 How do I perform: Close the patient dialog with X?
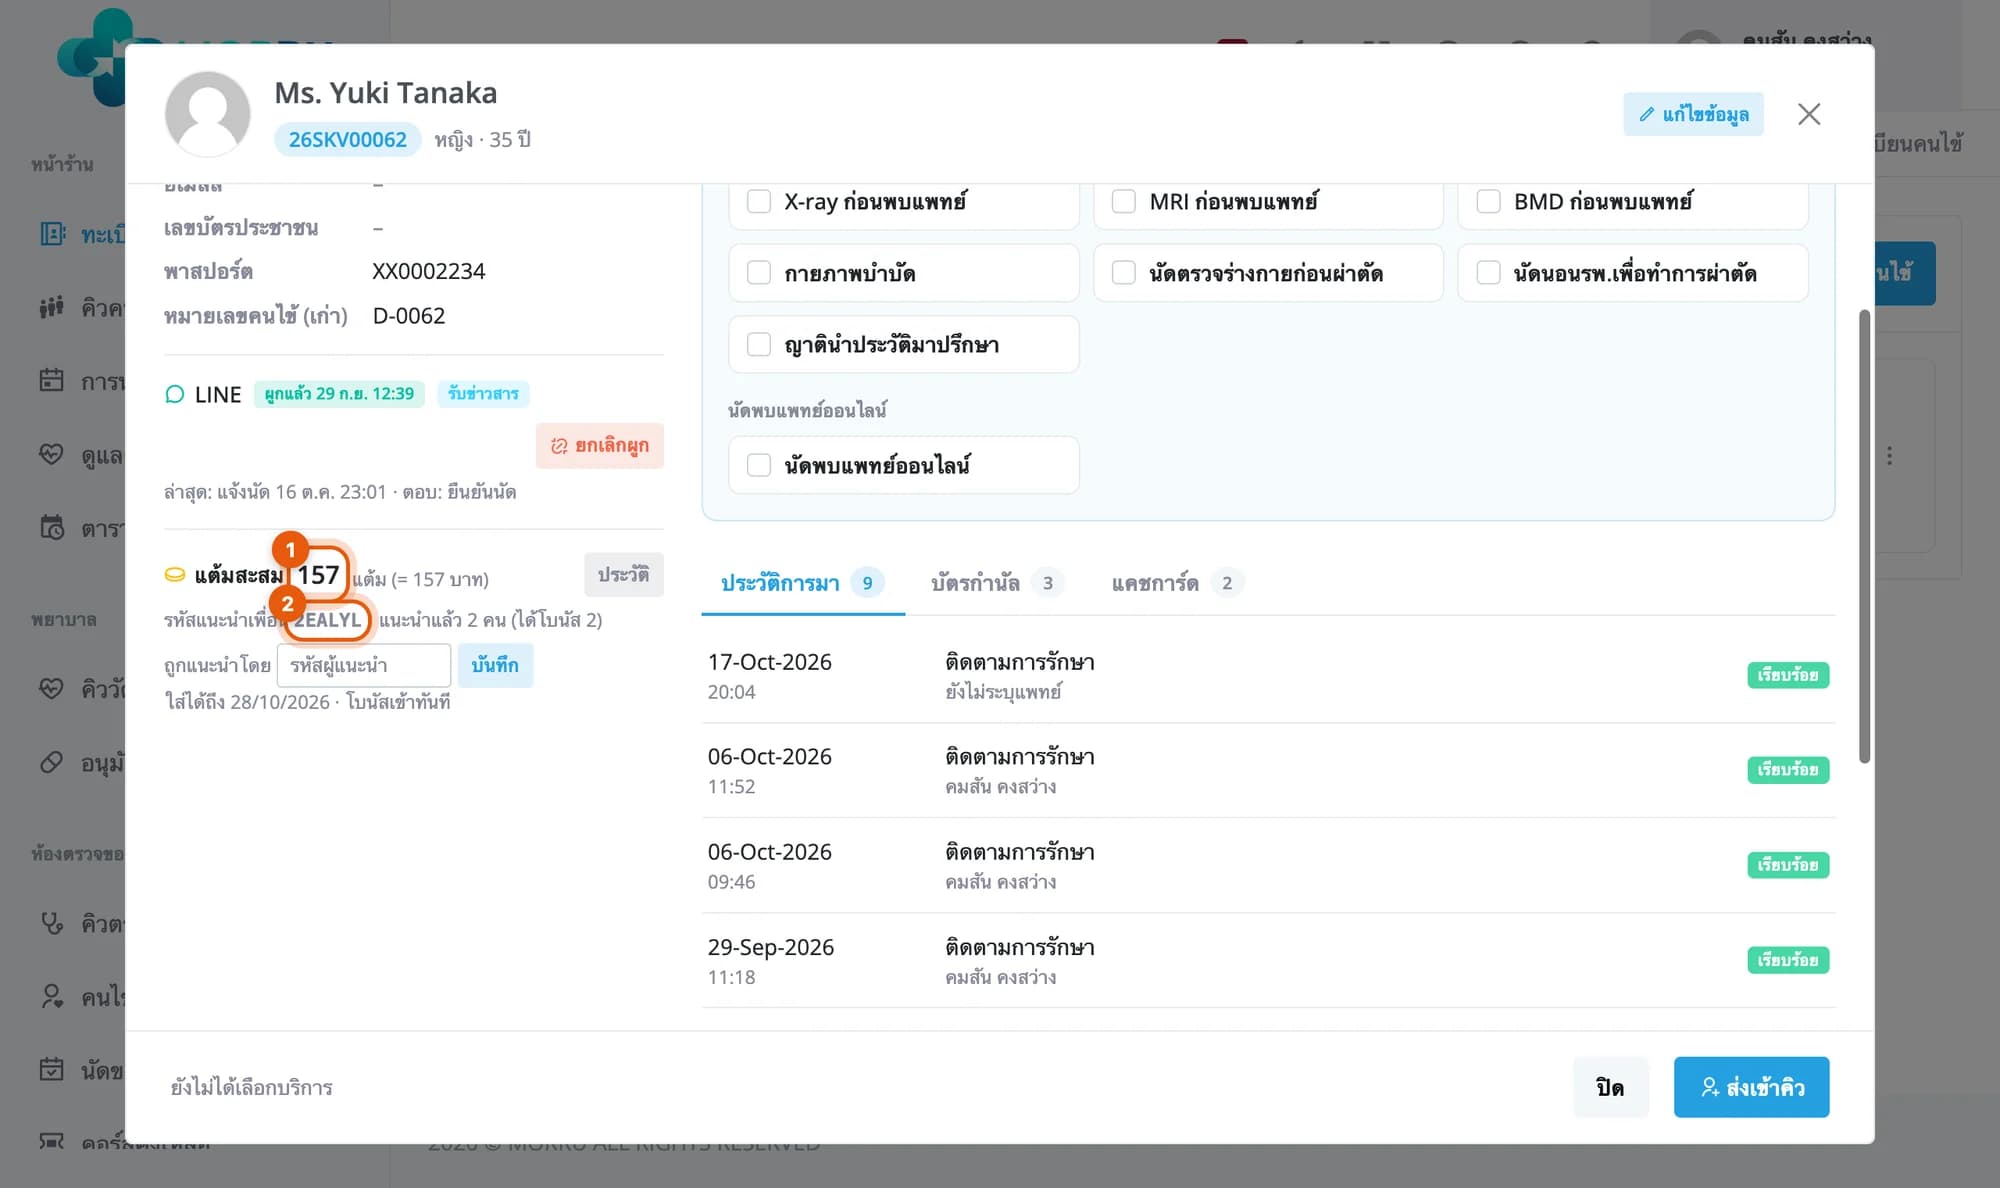1809,114
